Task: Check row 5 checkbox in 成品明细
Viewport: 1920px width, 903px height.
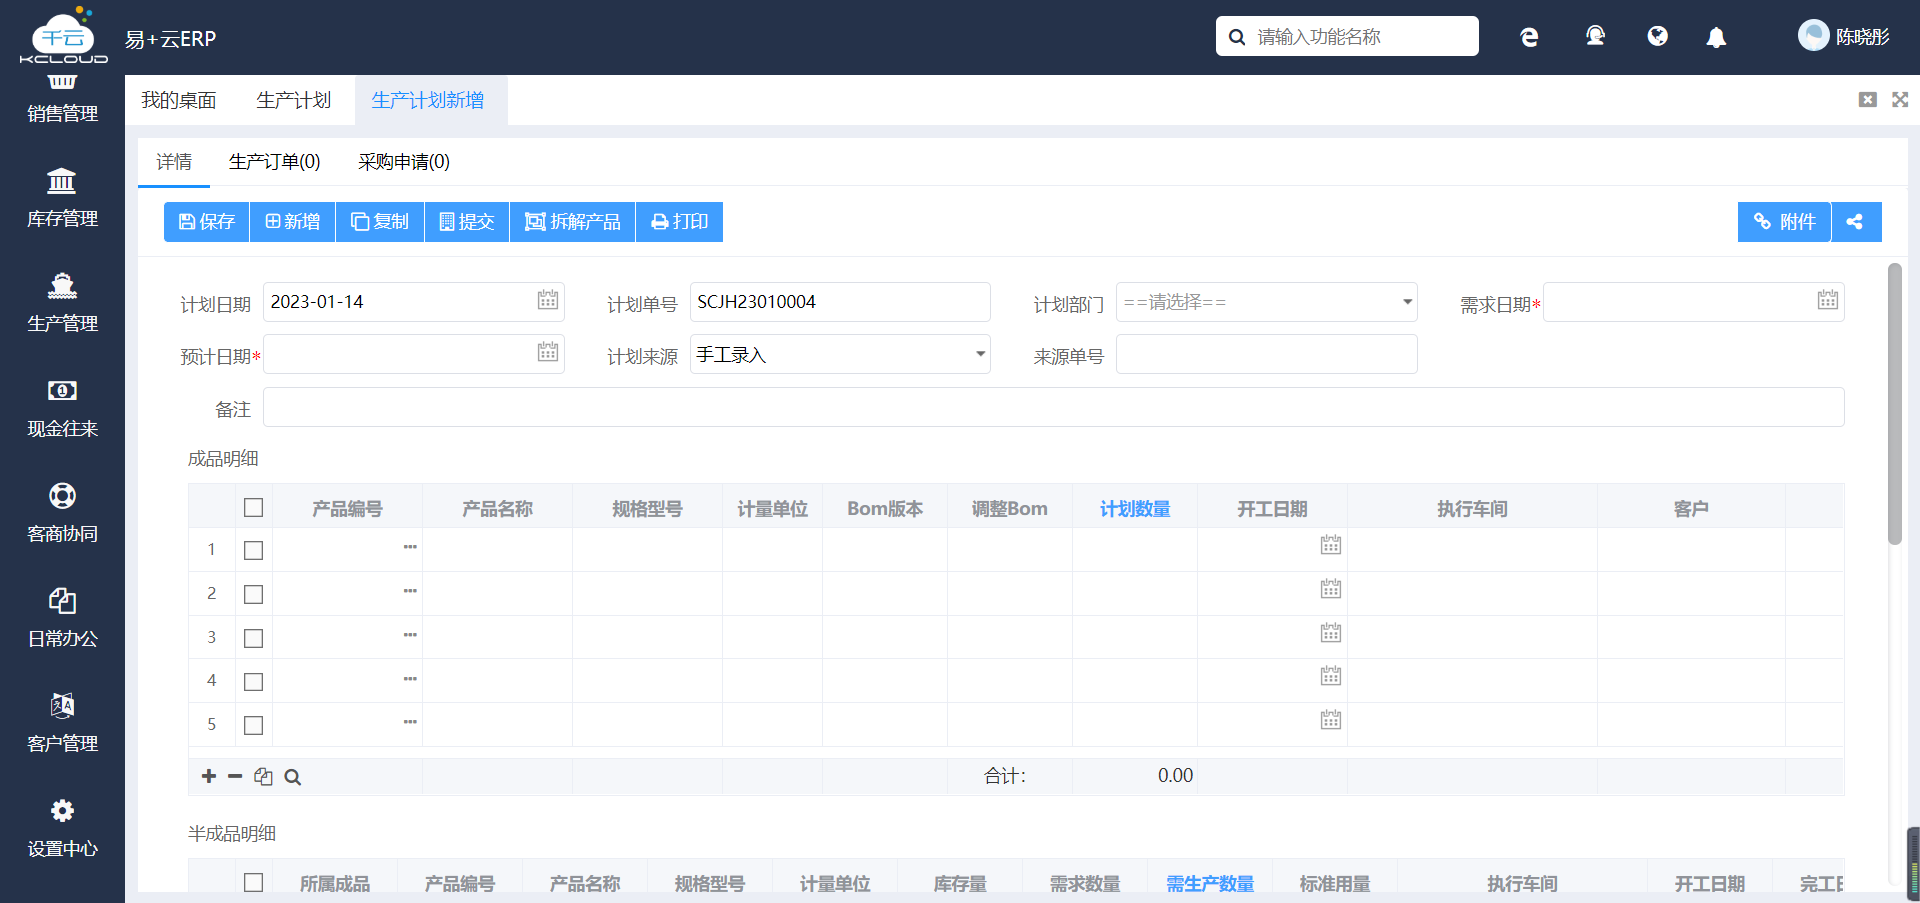Action: click(x=254, y=726)
